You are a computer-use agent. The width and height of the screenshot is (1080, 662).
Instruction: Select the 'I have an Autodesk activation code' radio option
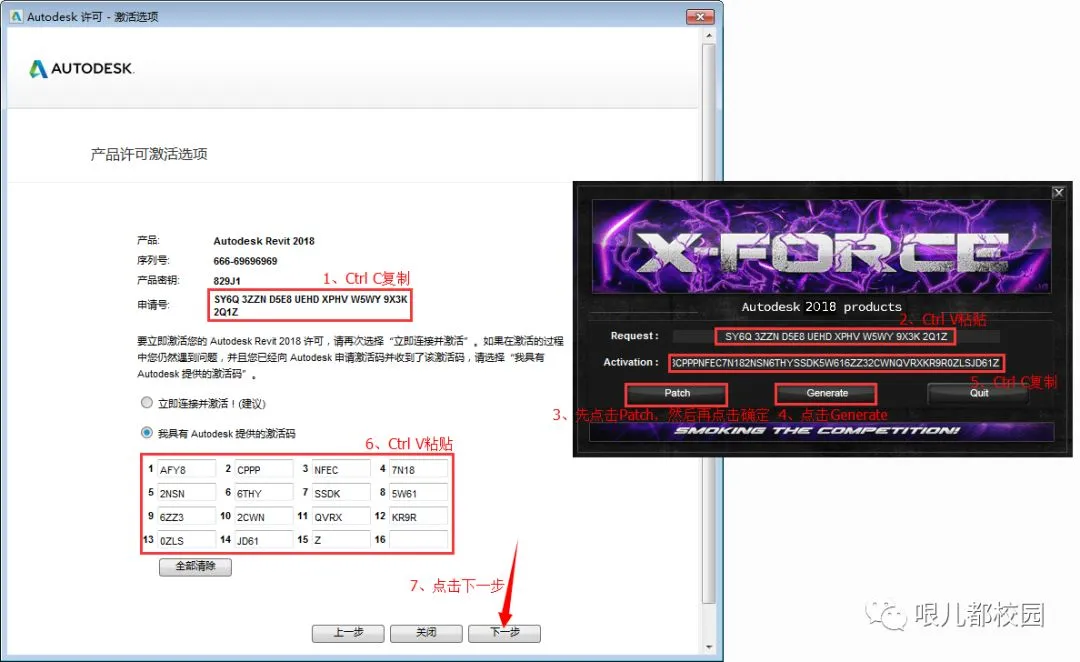click(147, 433)
